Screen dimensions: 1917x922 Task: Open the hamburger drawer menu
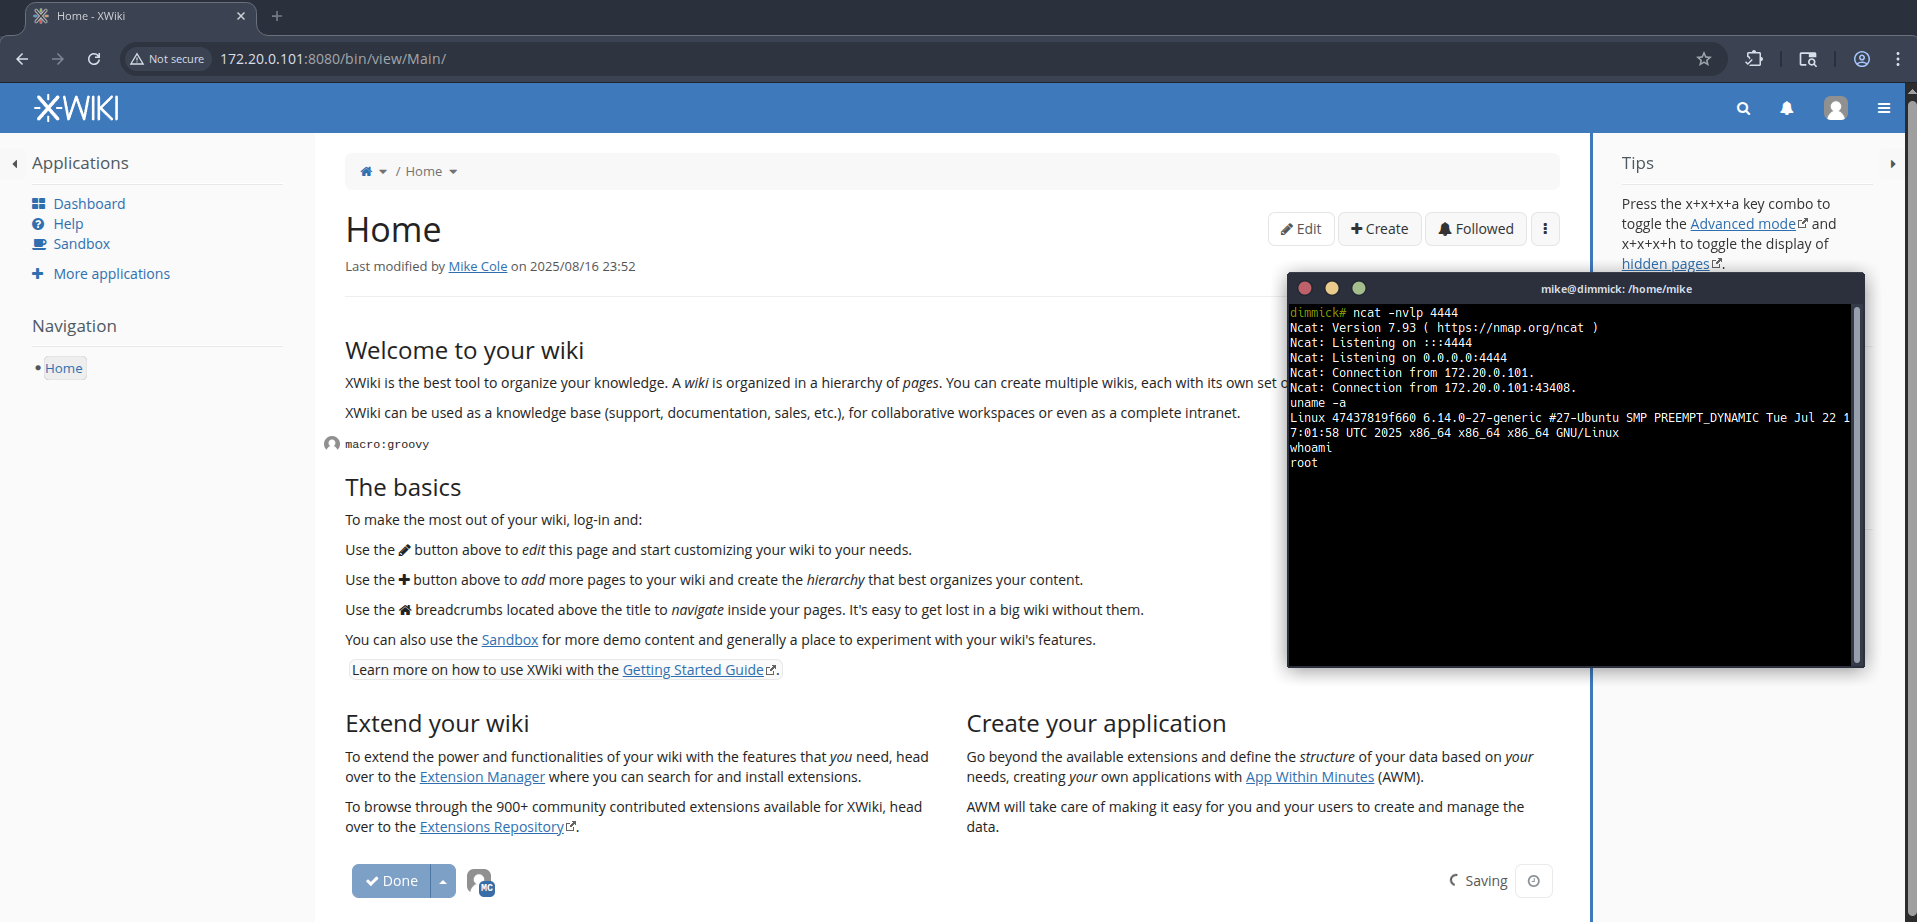tap(1884, 109)
